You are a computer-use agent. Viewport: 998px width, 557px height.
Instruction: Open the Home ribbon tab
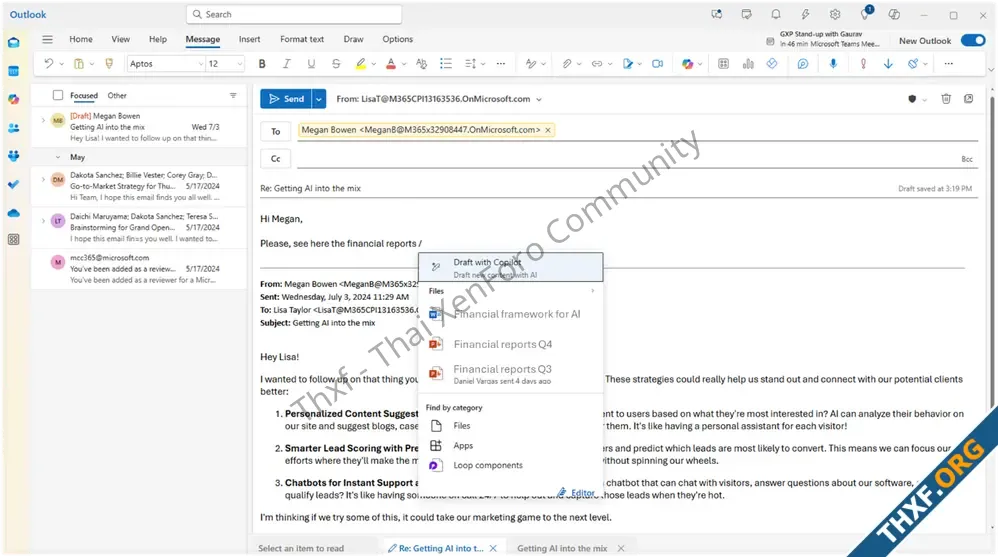[81, 39]
